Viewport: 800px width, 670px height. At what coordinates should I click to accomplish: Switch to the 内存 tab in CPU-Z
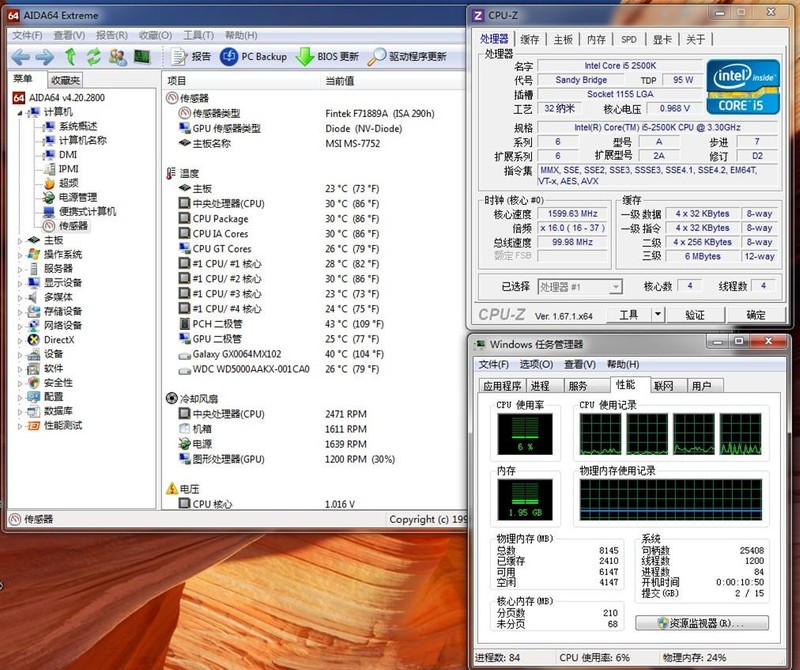click(x=596, y=40)
